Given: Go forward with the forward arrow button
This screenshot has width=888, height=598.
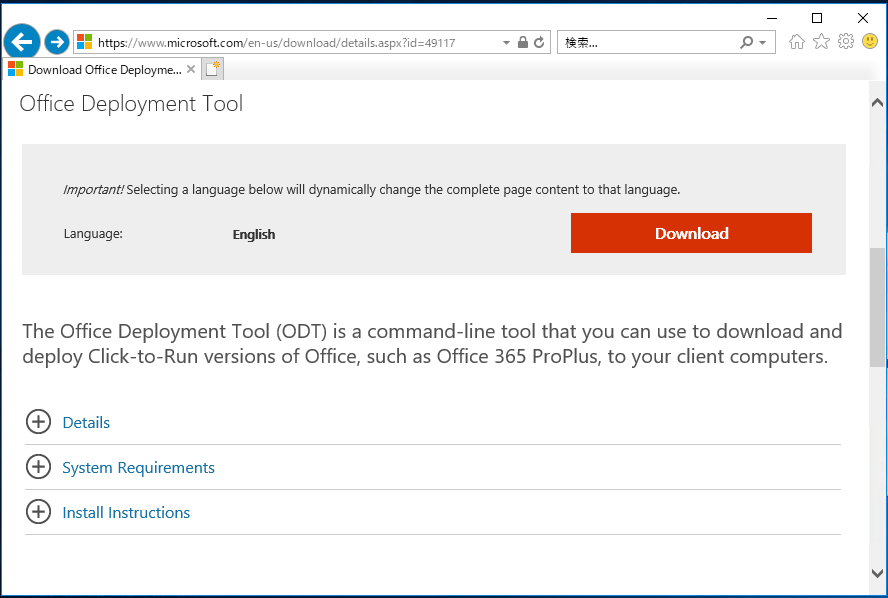Looking at the screenshot, I should pyautogui.click(x=57, y=42).
